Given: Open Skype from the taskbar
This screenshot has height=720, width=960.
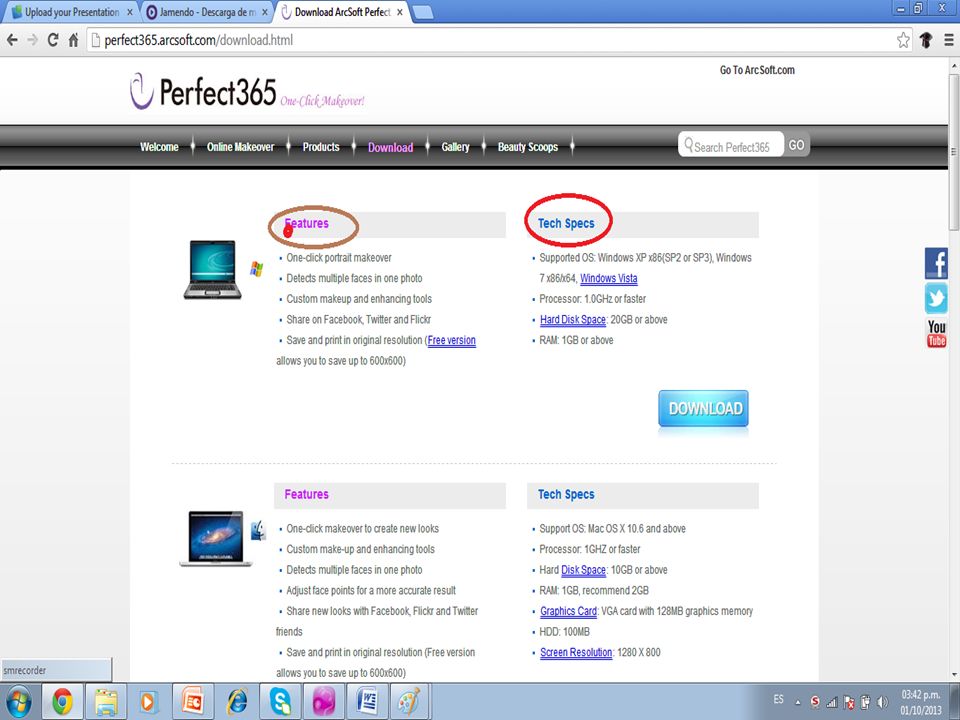Looking at the screenshot, I should (280, 702).
